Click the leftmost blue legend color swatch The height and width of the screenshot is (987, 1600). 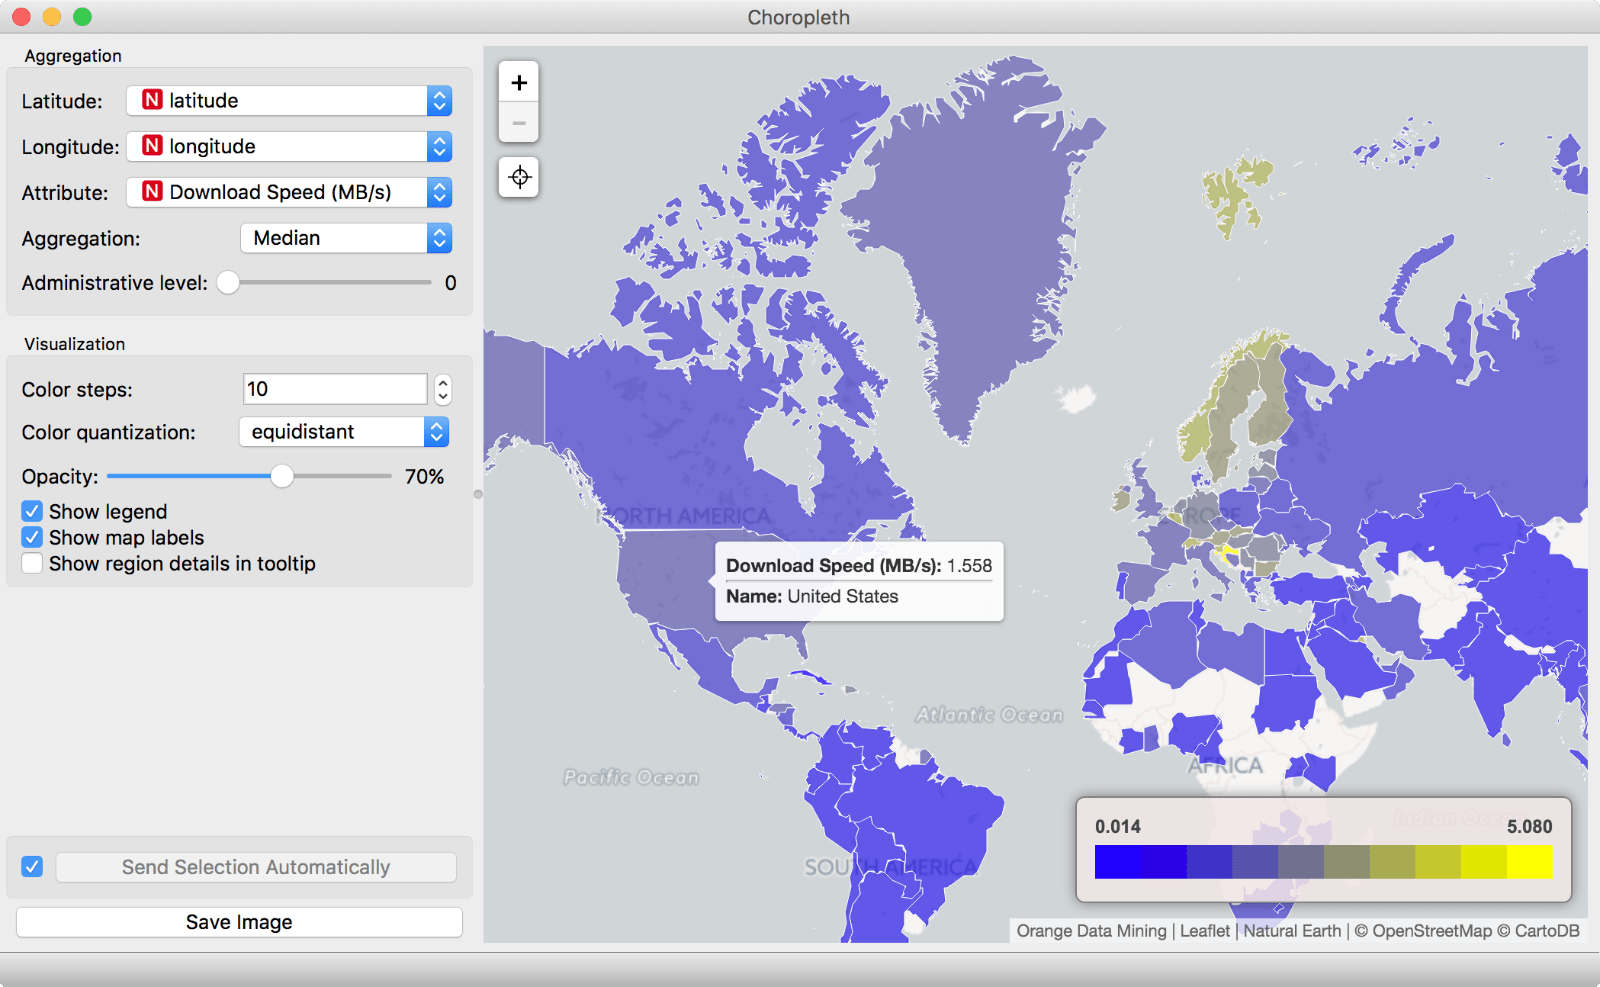point(1118,862)
